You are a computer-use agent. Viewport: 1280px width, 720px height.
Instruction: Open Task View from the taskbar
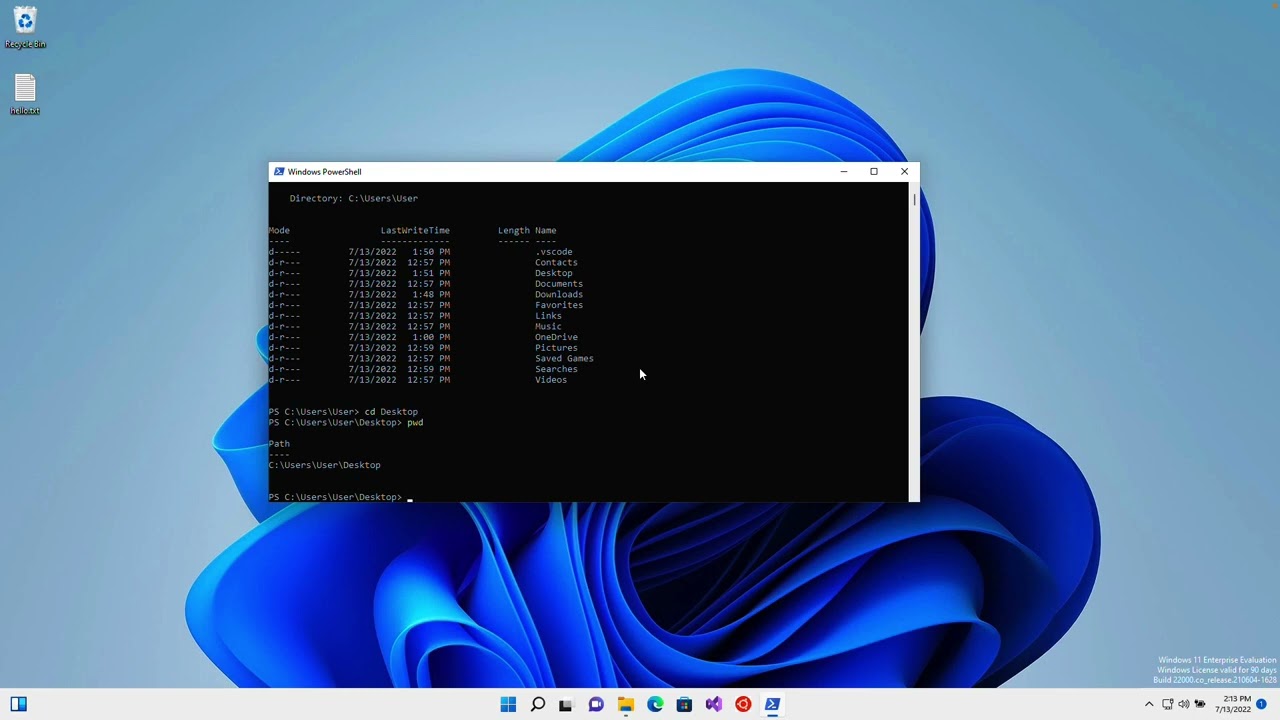tap(566, 704)
